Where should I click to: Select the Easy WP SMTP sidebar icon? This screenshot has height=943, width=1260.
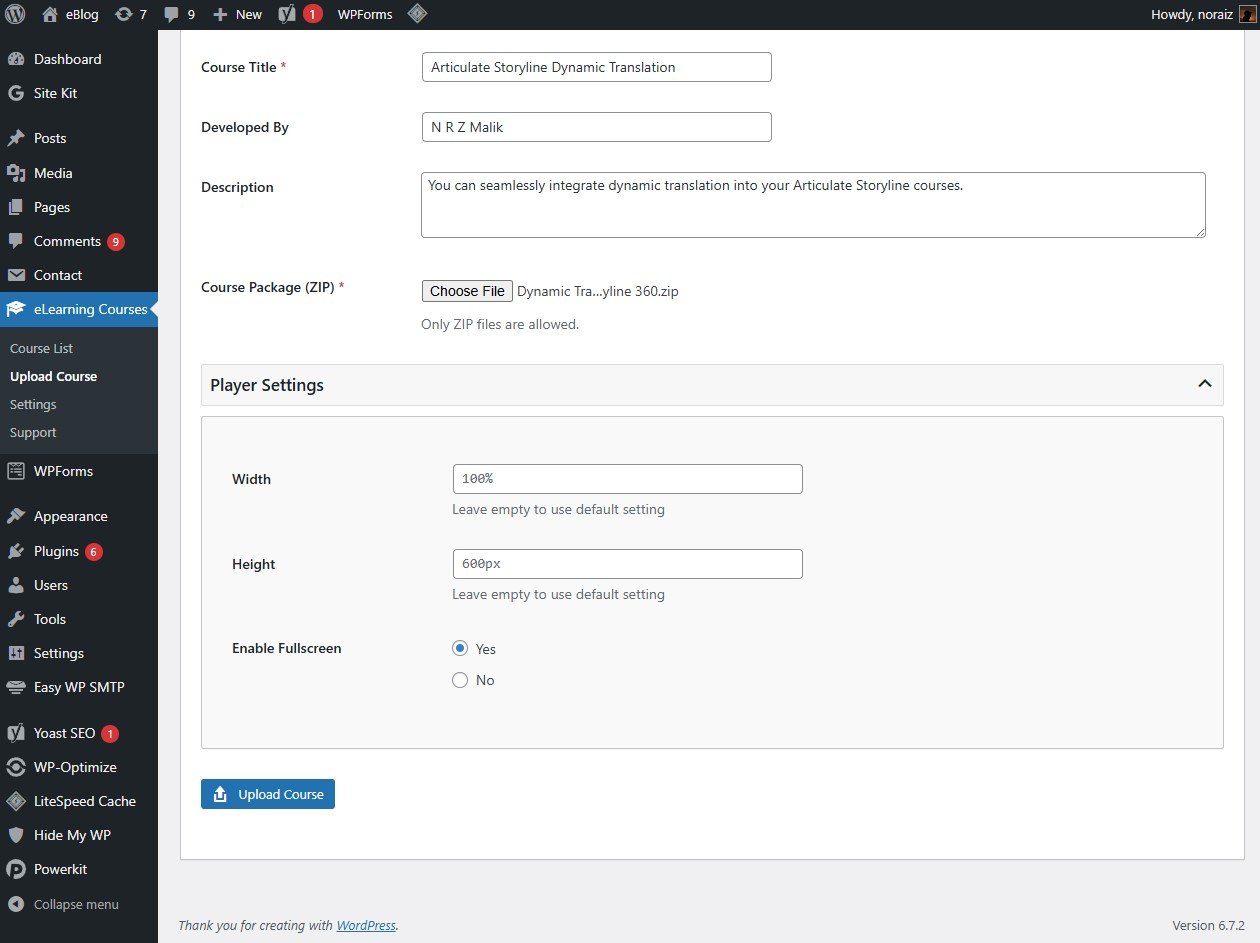tap(16, 687)
